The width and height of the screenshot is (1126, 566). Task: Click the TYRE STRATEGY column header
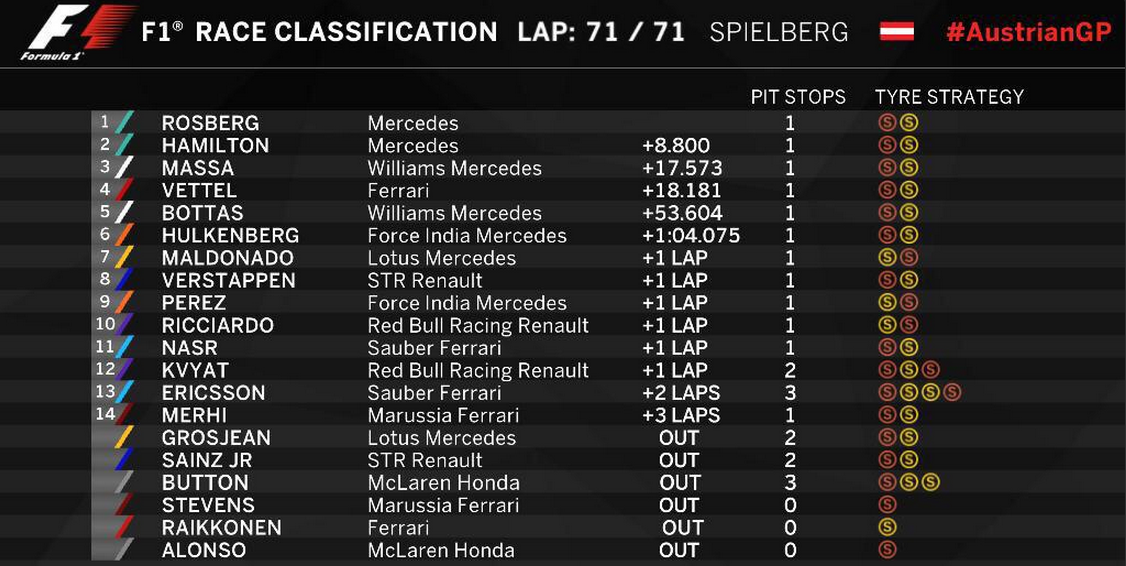tap(949, 97)
